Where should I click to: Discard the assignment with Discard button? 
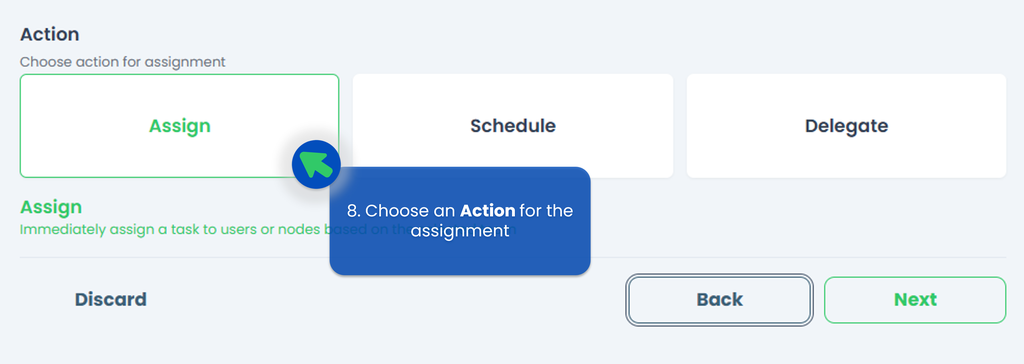(x=110, y=299)
